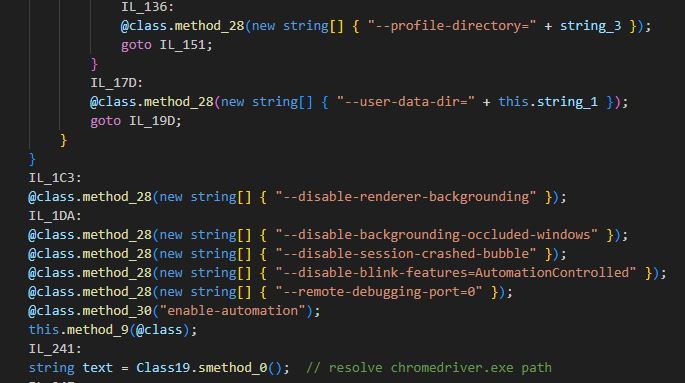The height and width of the screenshot is (383, 685).
Task: Click the blue closing brace above IL_1C3
Action: (32, 159)
